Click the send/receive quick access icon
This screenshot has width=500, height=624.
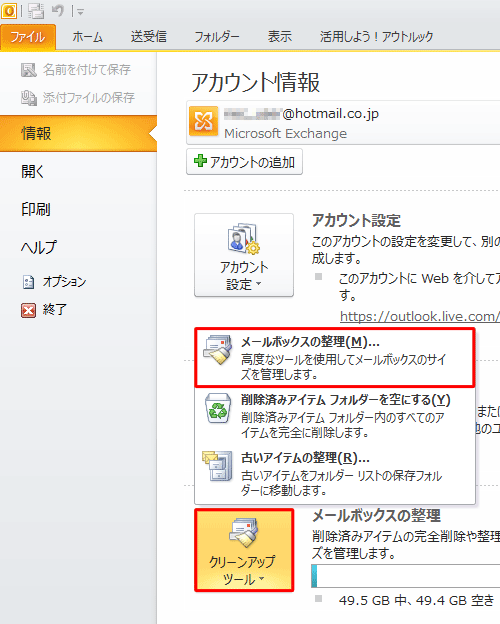point(36,11)
